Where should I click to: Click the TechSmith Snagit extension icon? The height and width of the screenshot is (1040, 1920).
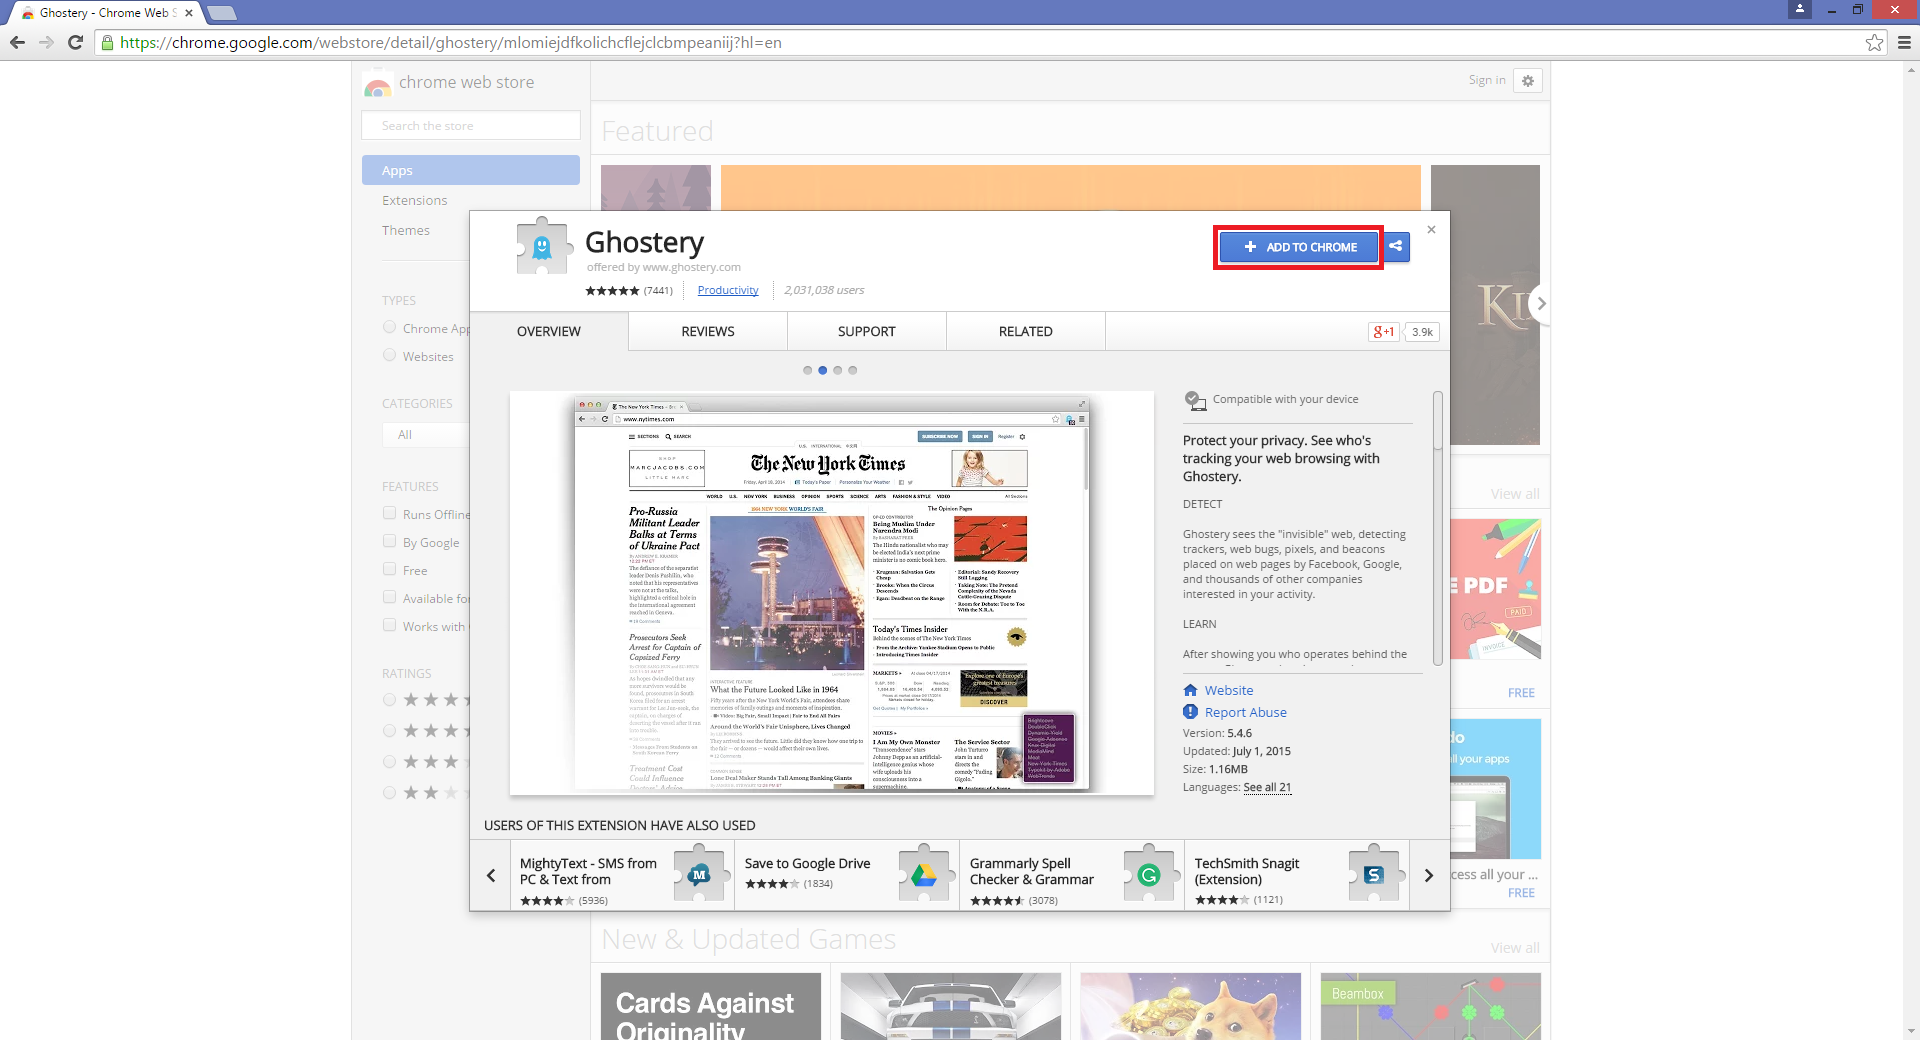click(1373, 875)
